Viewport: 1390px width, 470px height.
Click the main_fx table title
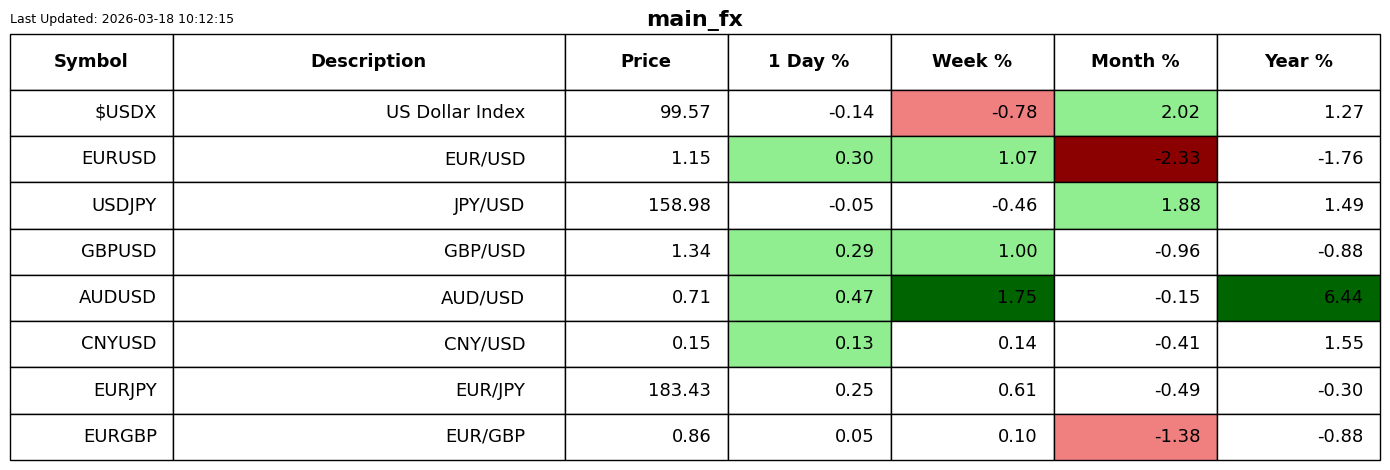click(695, 19)
